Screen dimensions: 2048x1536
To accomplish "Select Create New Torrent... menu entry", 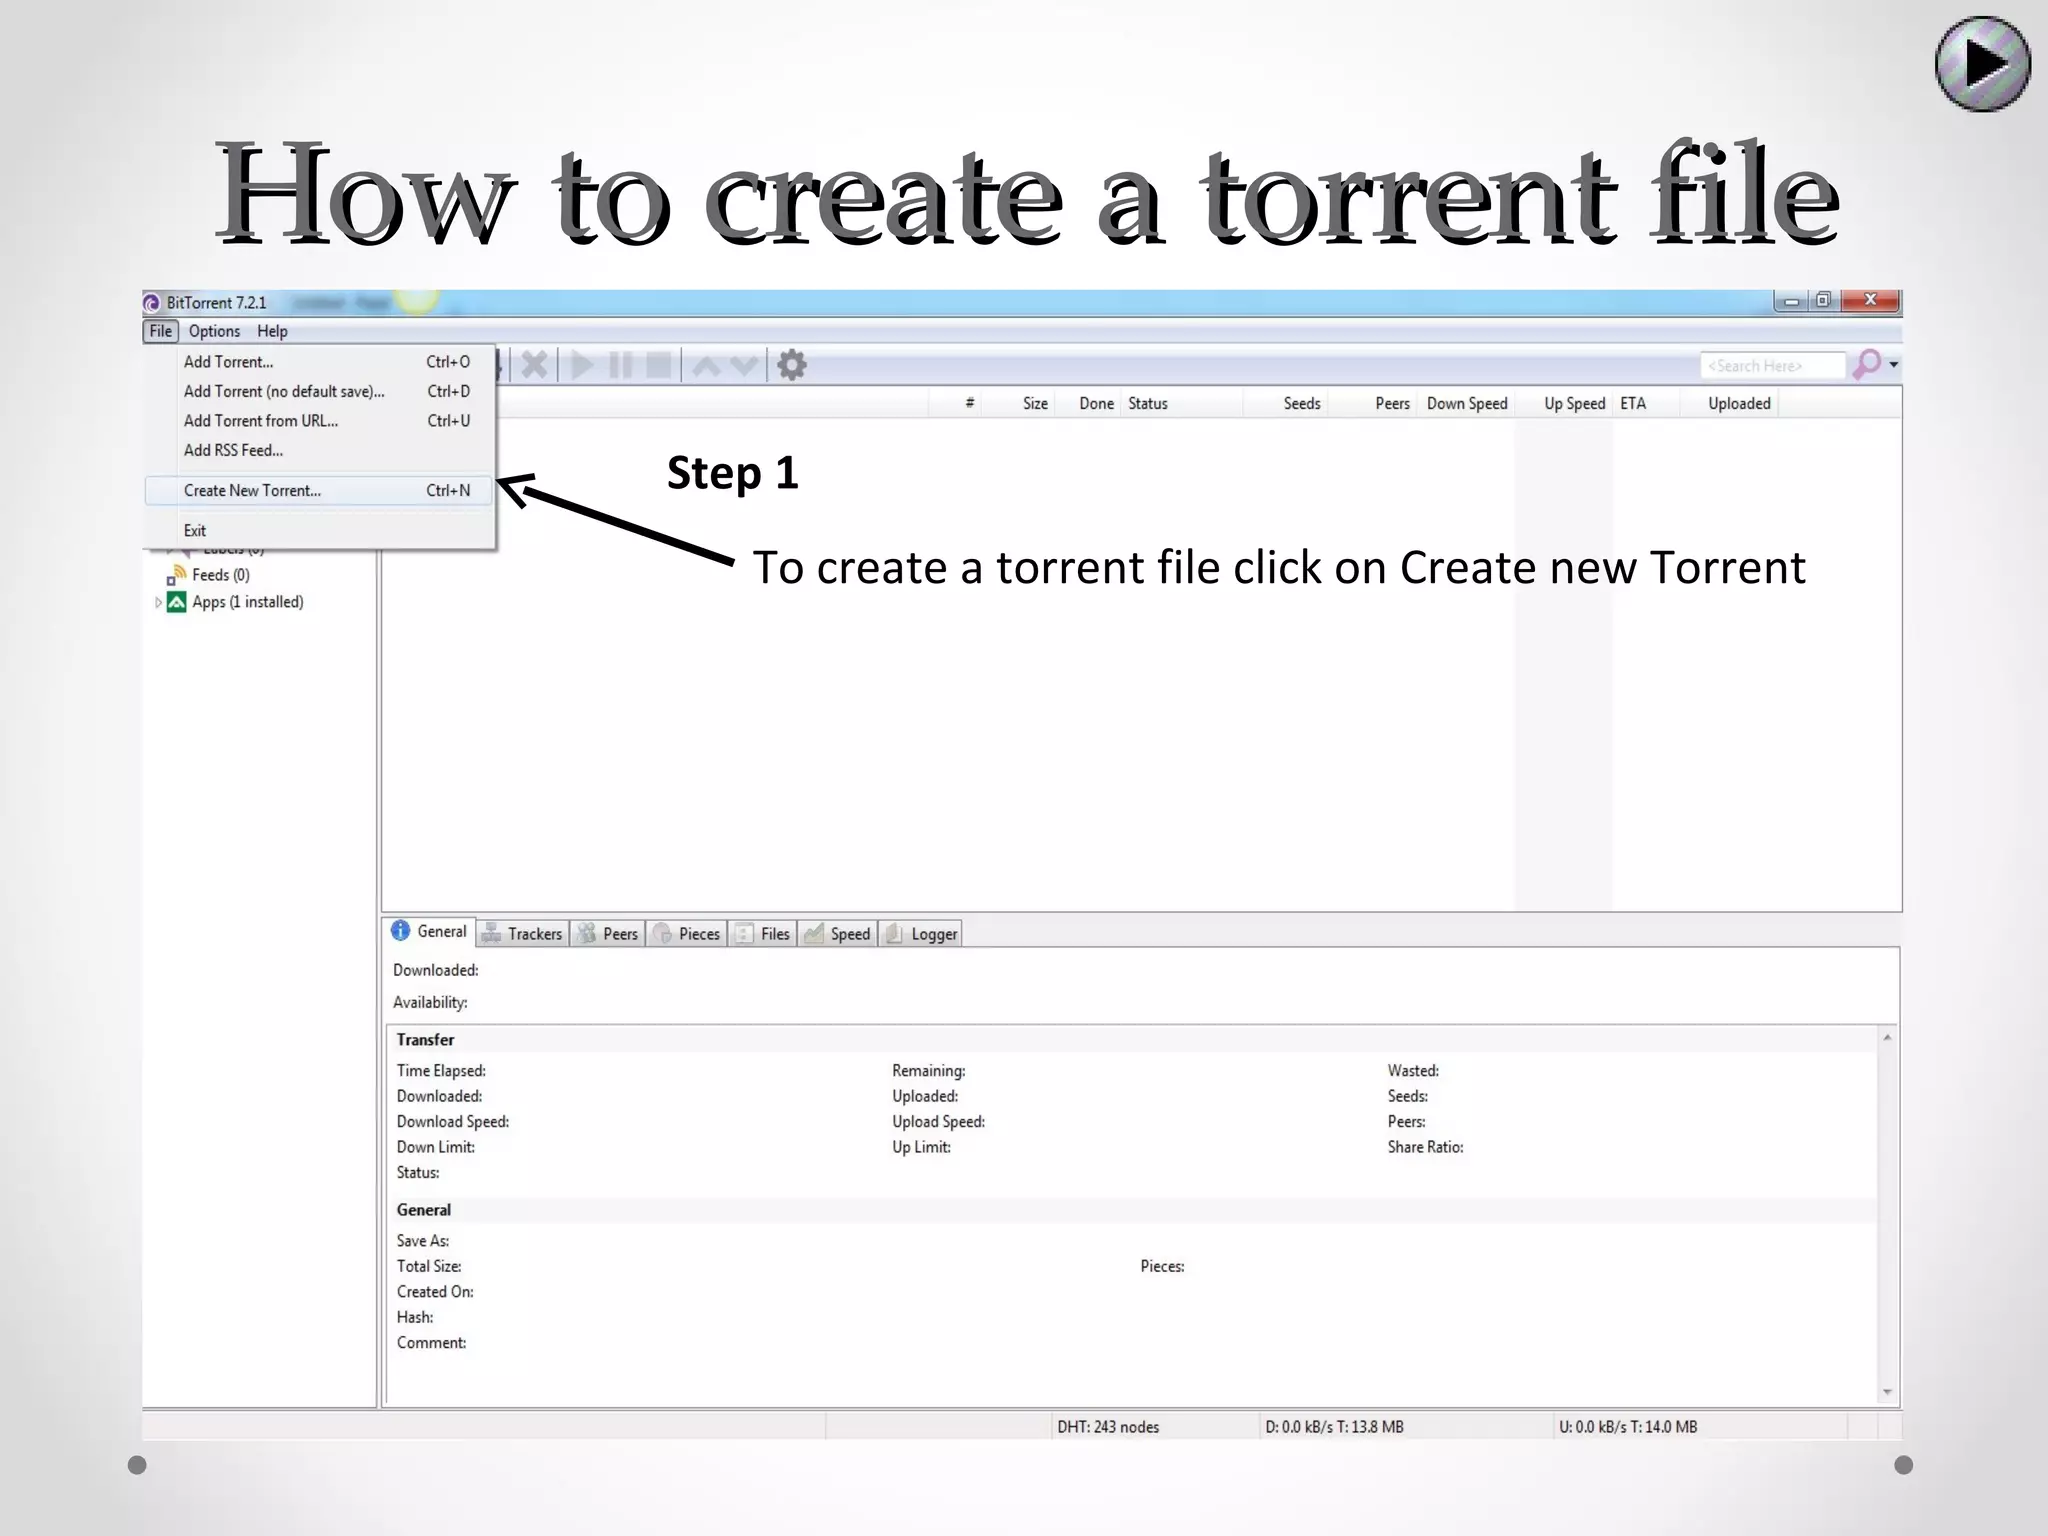I will tap(320, 490).
